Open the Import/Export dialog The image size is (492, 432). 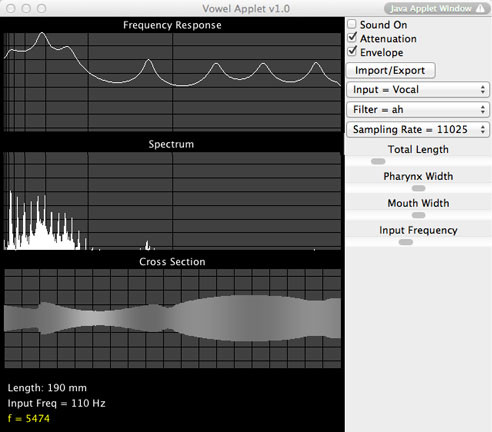pos(391,70)
